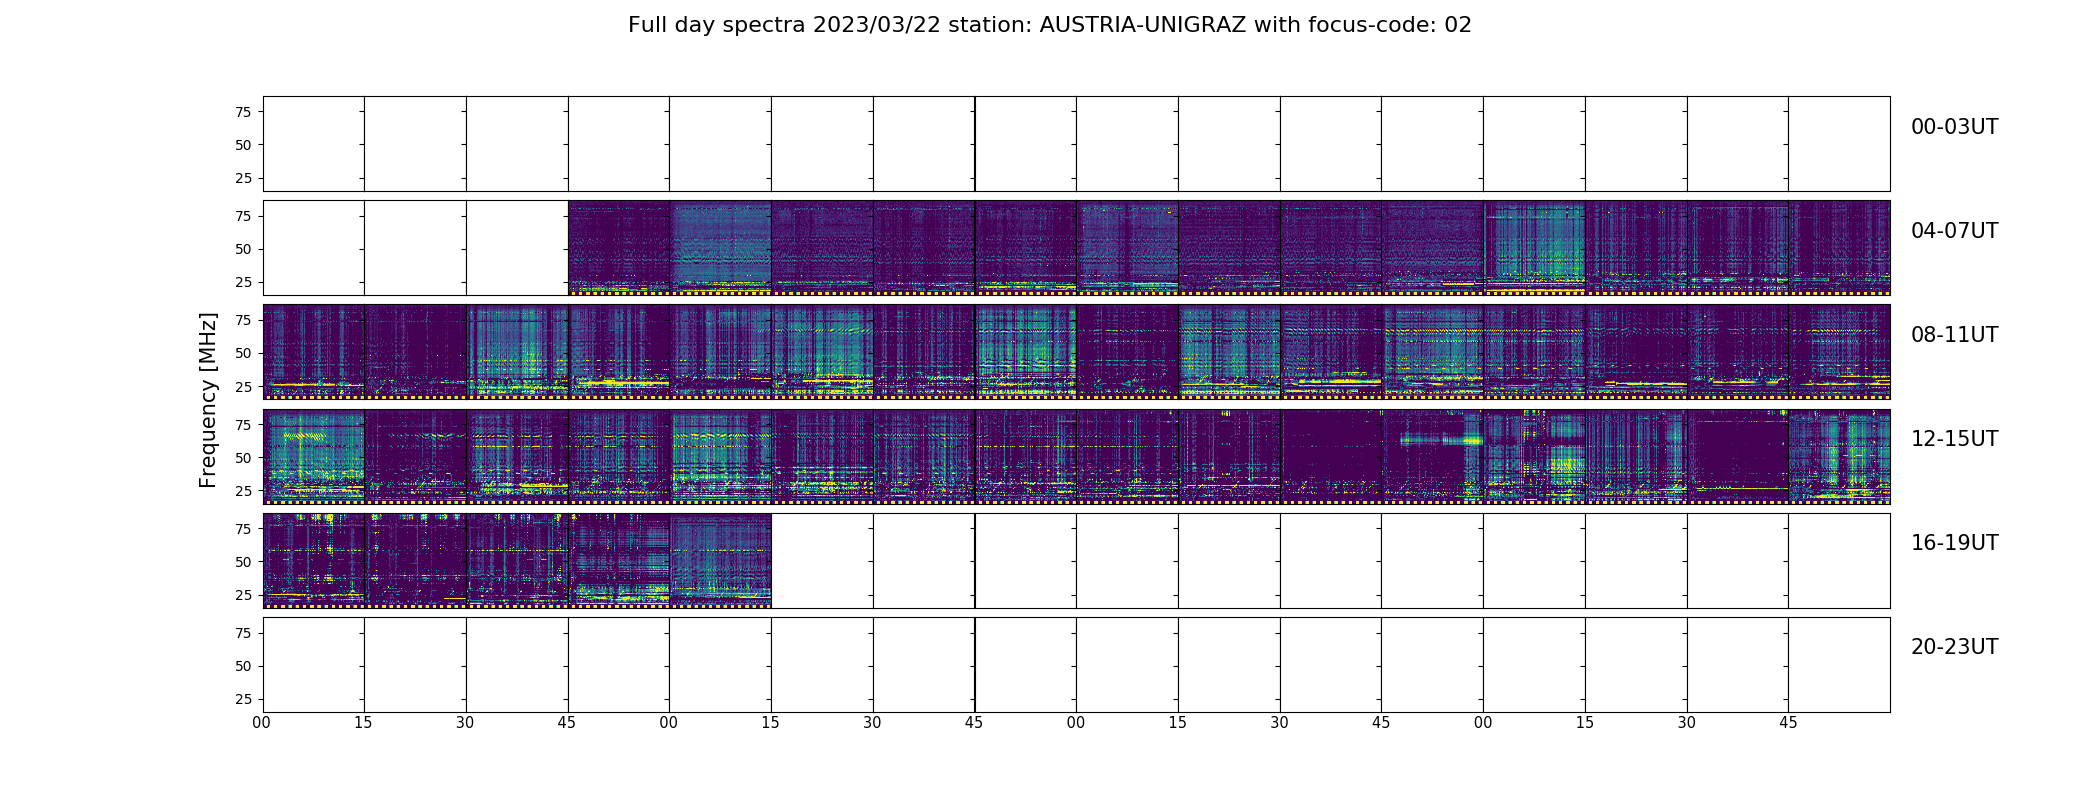Open the first spectrogram panel in the 04-07UT row
2100x800 pixels.
click(x=618, y=248)
